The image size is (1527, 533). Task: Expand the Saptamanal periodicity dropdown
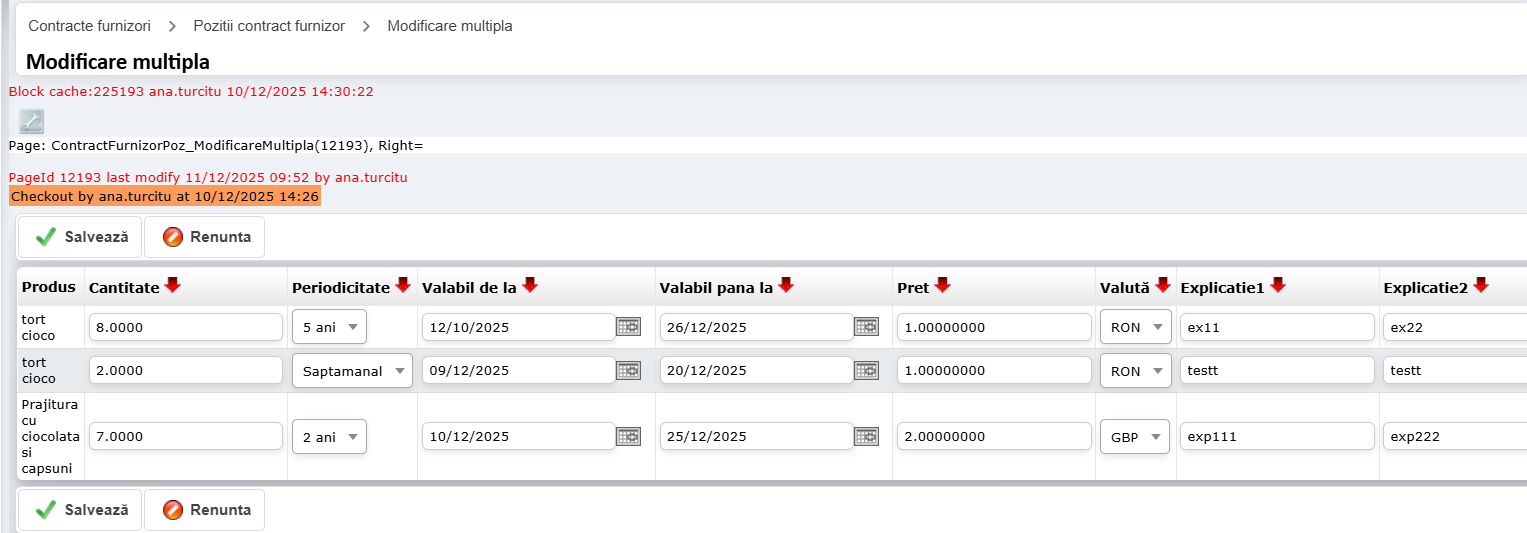(x=352, y=370)
